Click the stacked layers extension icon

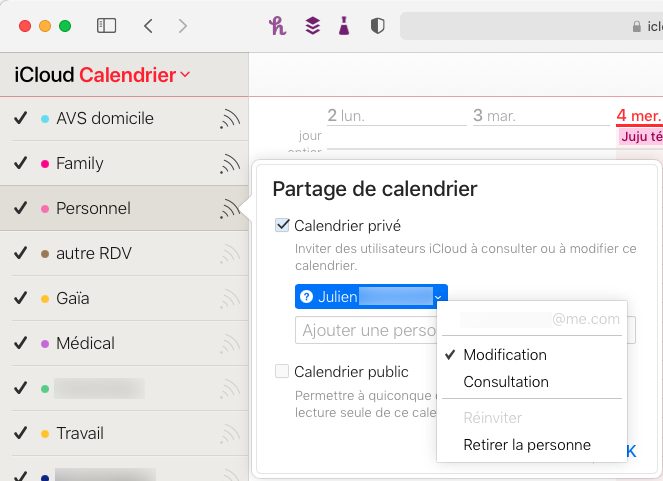pos(312,26)
